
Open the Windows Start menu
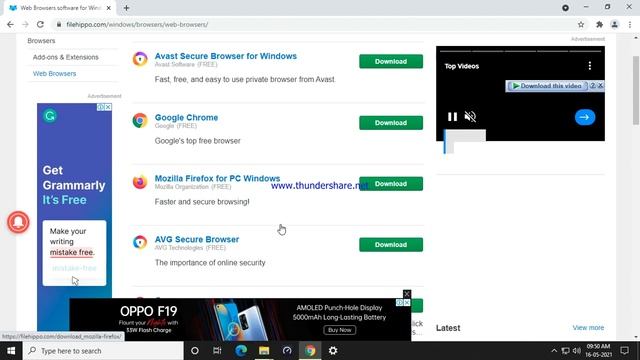coord(11,351)
